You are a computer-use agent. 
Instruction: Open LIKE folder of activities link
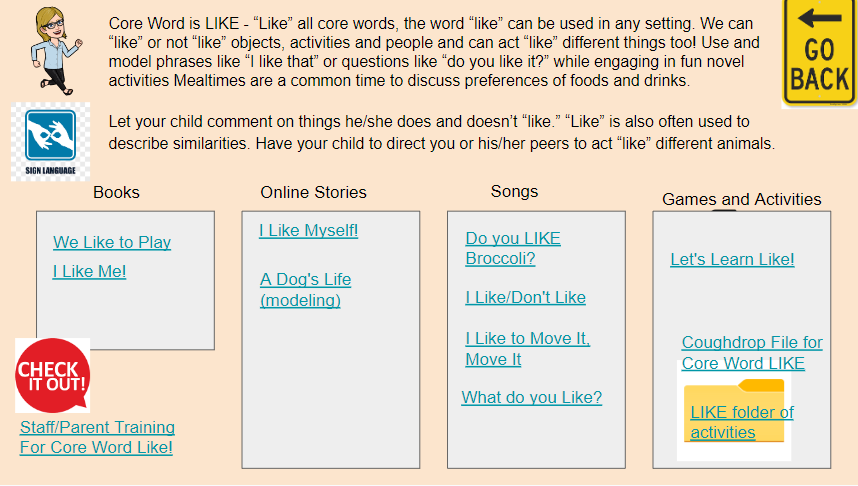click(742, 422)
